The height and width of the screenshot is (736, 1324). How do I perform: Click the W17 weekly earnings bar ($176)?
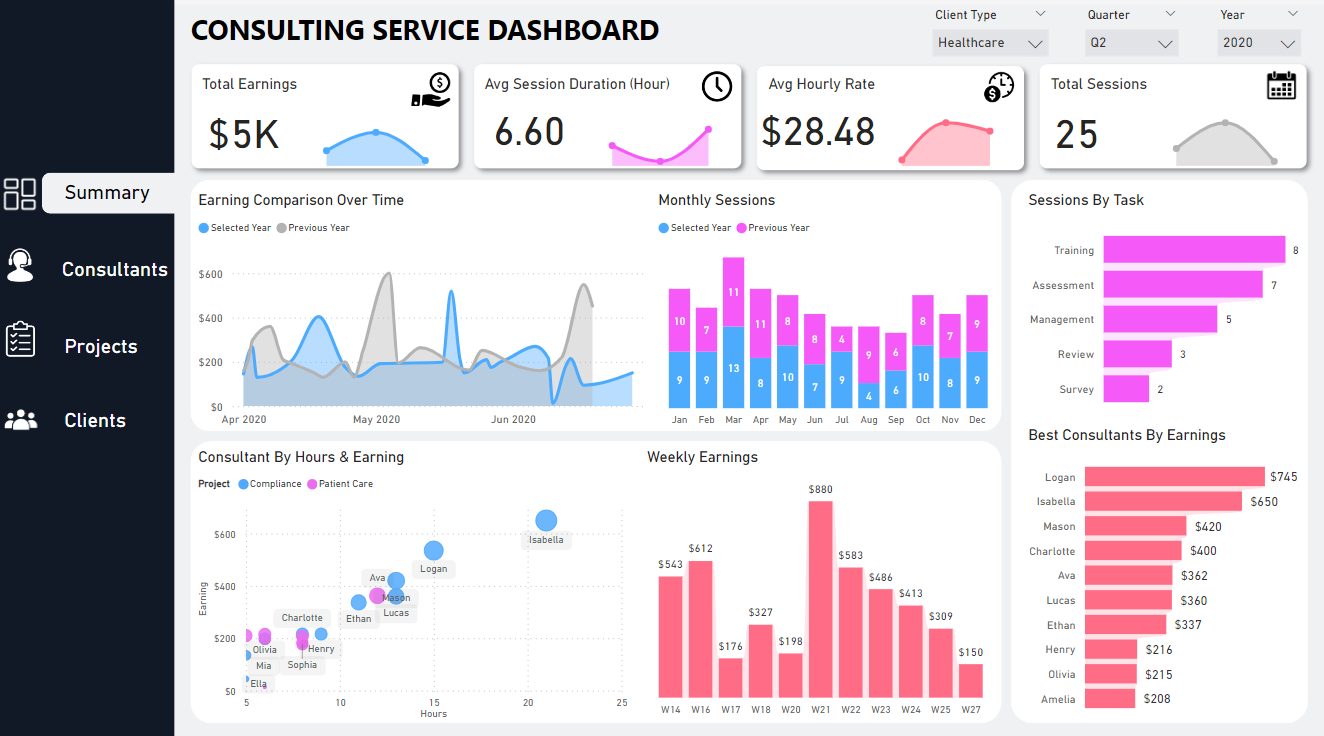(x=730, y=678)
